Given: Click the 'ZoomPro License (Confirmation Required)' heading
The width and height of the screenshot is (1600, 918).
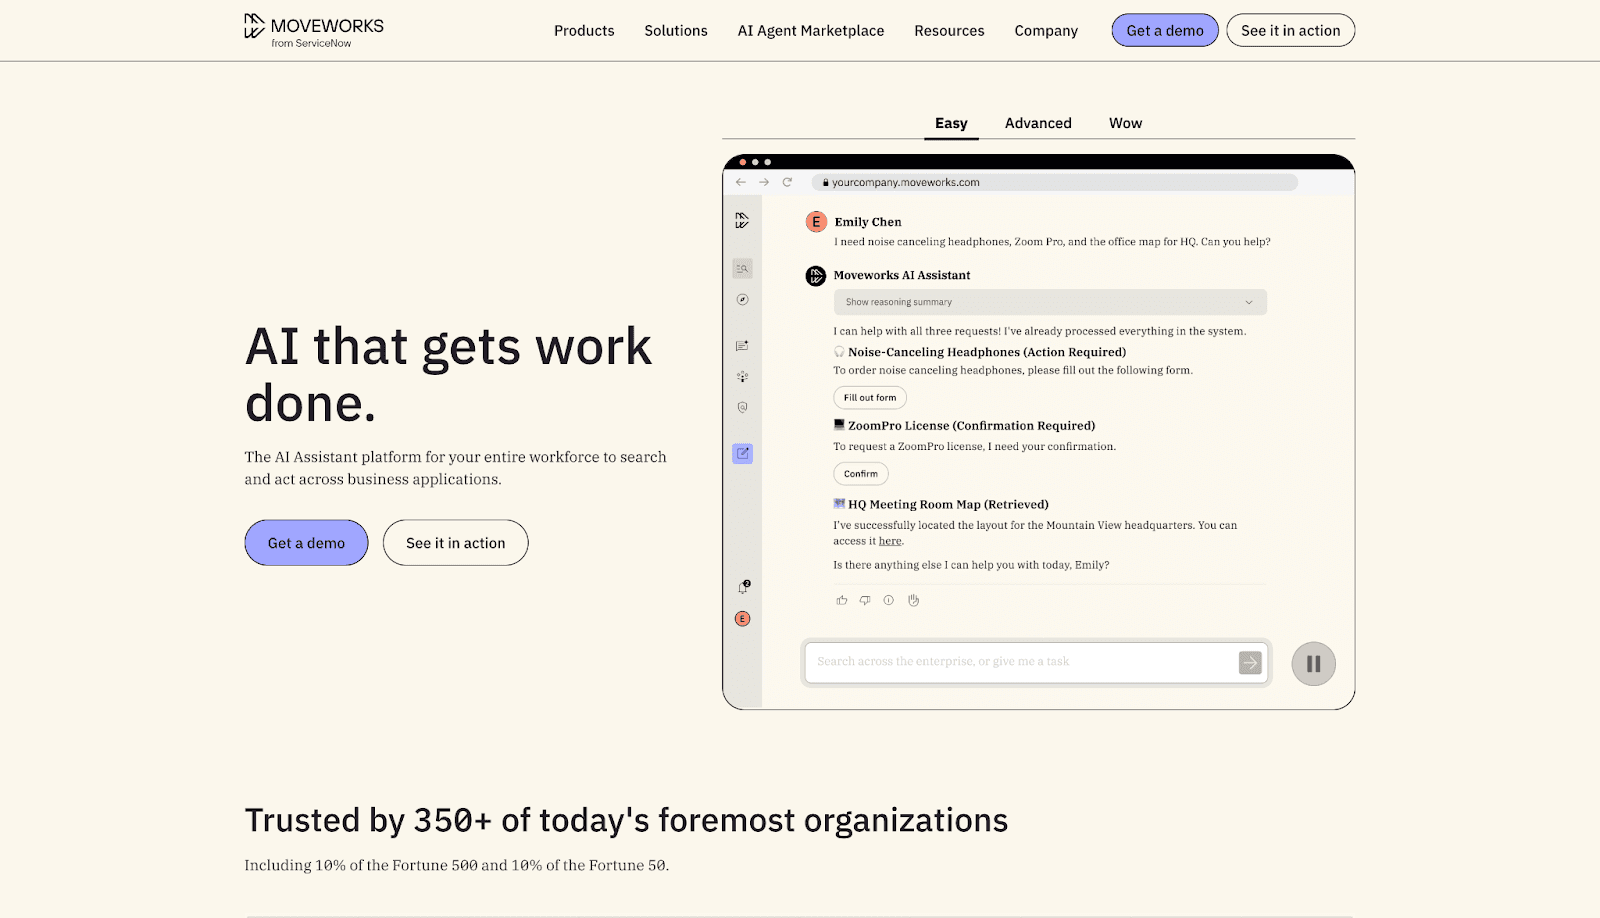Looking at the screenshot, I should 972,426.
